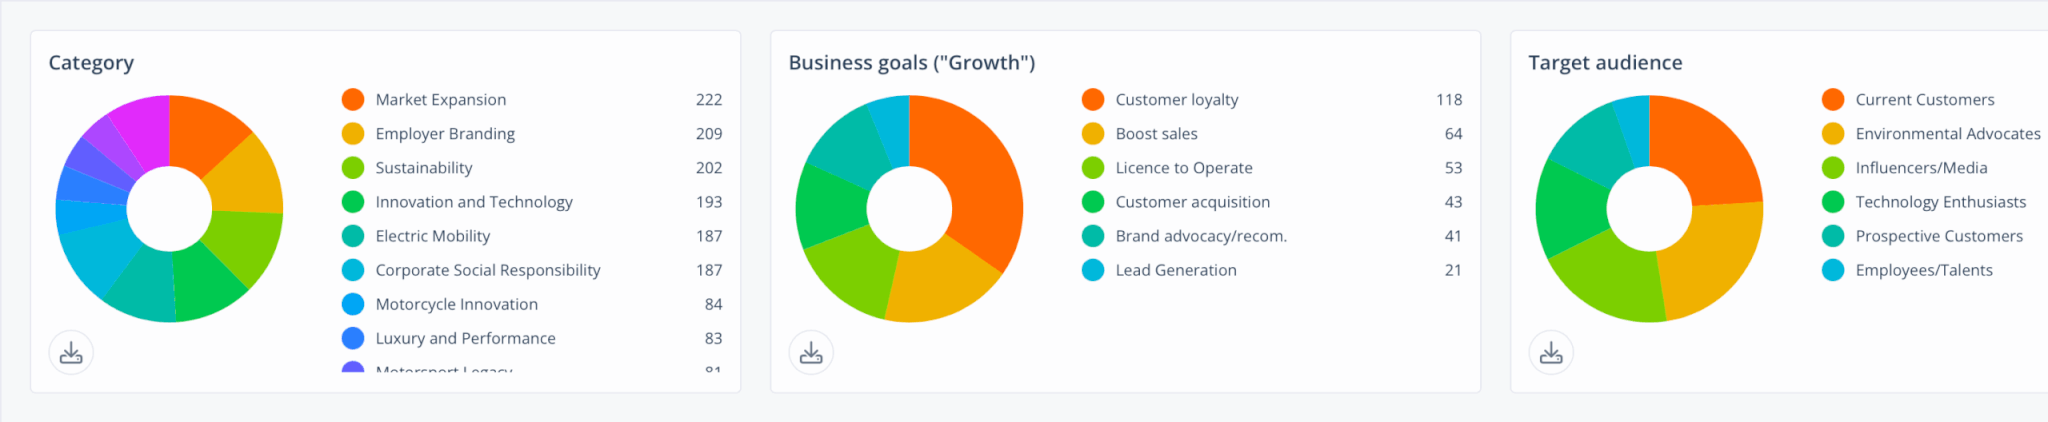
Task: Toggle the Sustainability legend dot
Action: [x=353, y=168]
